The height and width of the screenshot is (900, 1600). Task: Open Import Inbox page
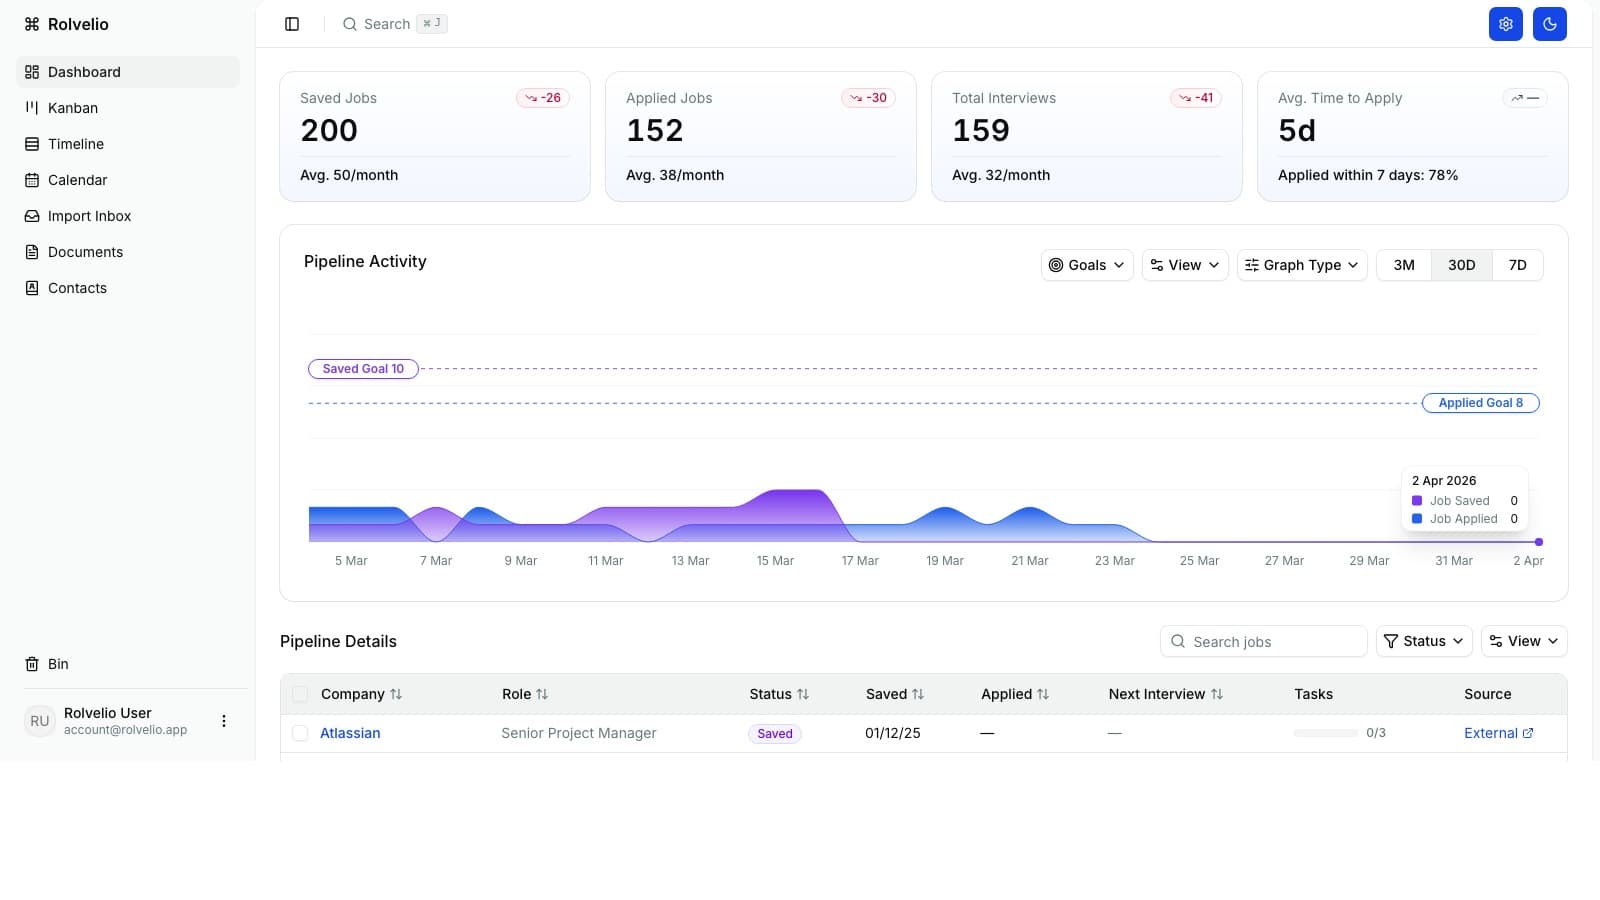pos(128,216)
